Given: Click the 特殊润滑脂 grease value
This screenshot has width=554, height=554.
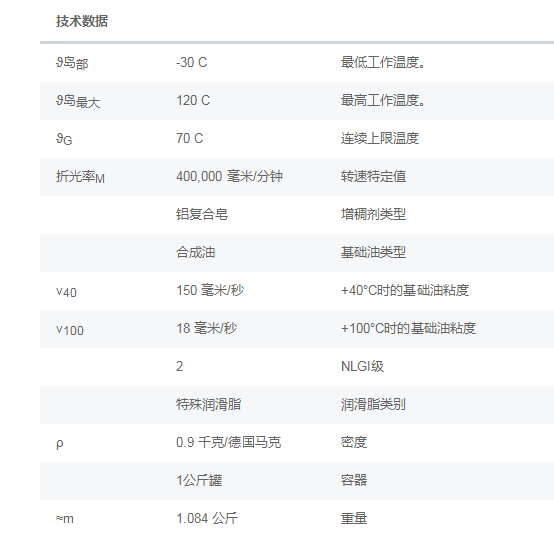Looking at the screenshot, I should pyautogui.click(x=208, y=404).
